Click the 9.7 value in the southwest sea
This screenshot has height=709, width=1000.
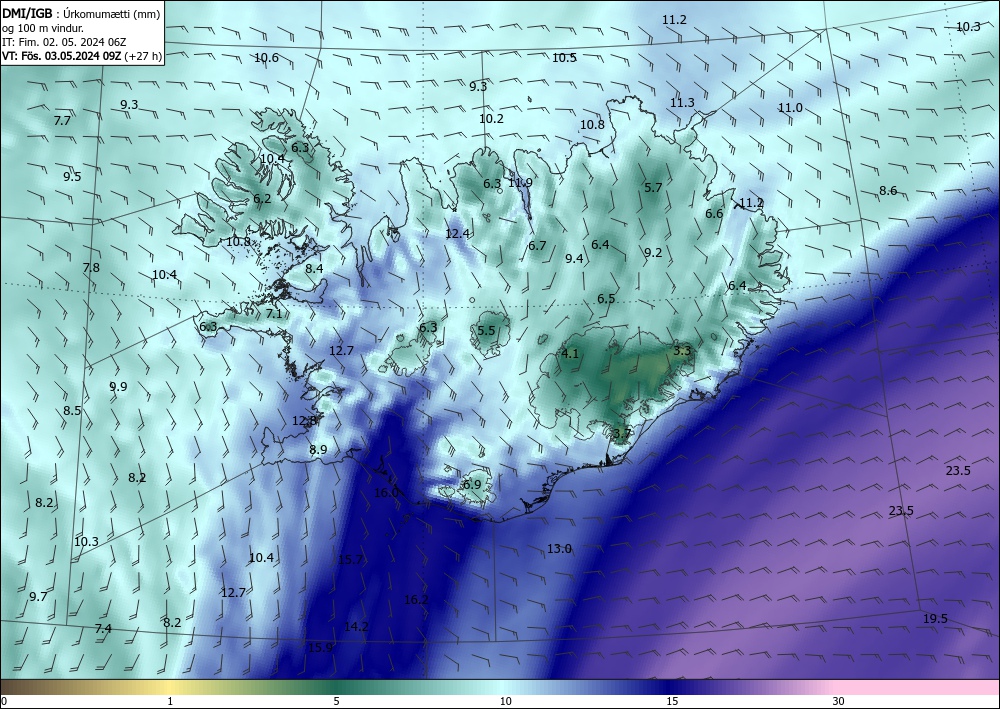pyautogui.click(x=38, y=597)
